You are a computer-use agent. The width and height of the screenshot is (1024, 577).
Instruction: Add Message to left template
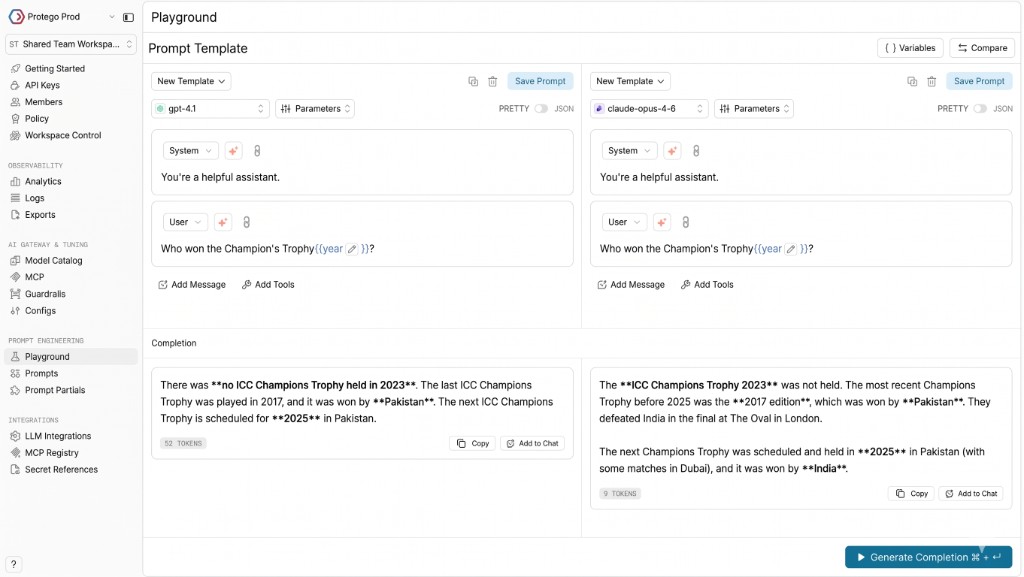click(x=192, y=285)
